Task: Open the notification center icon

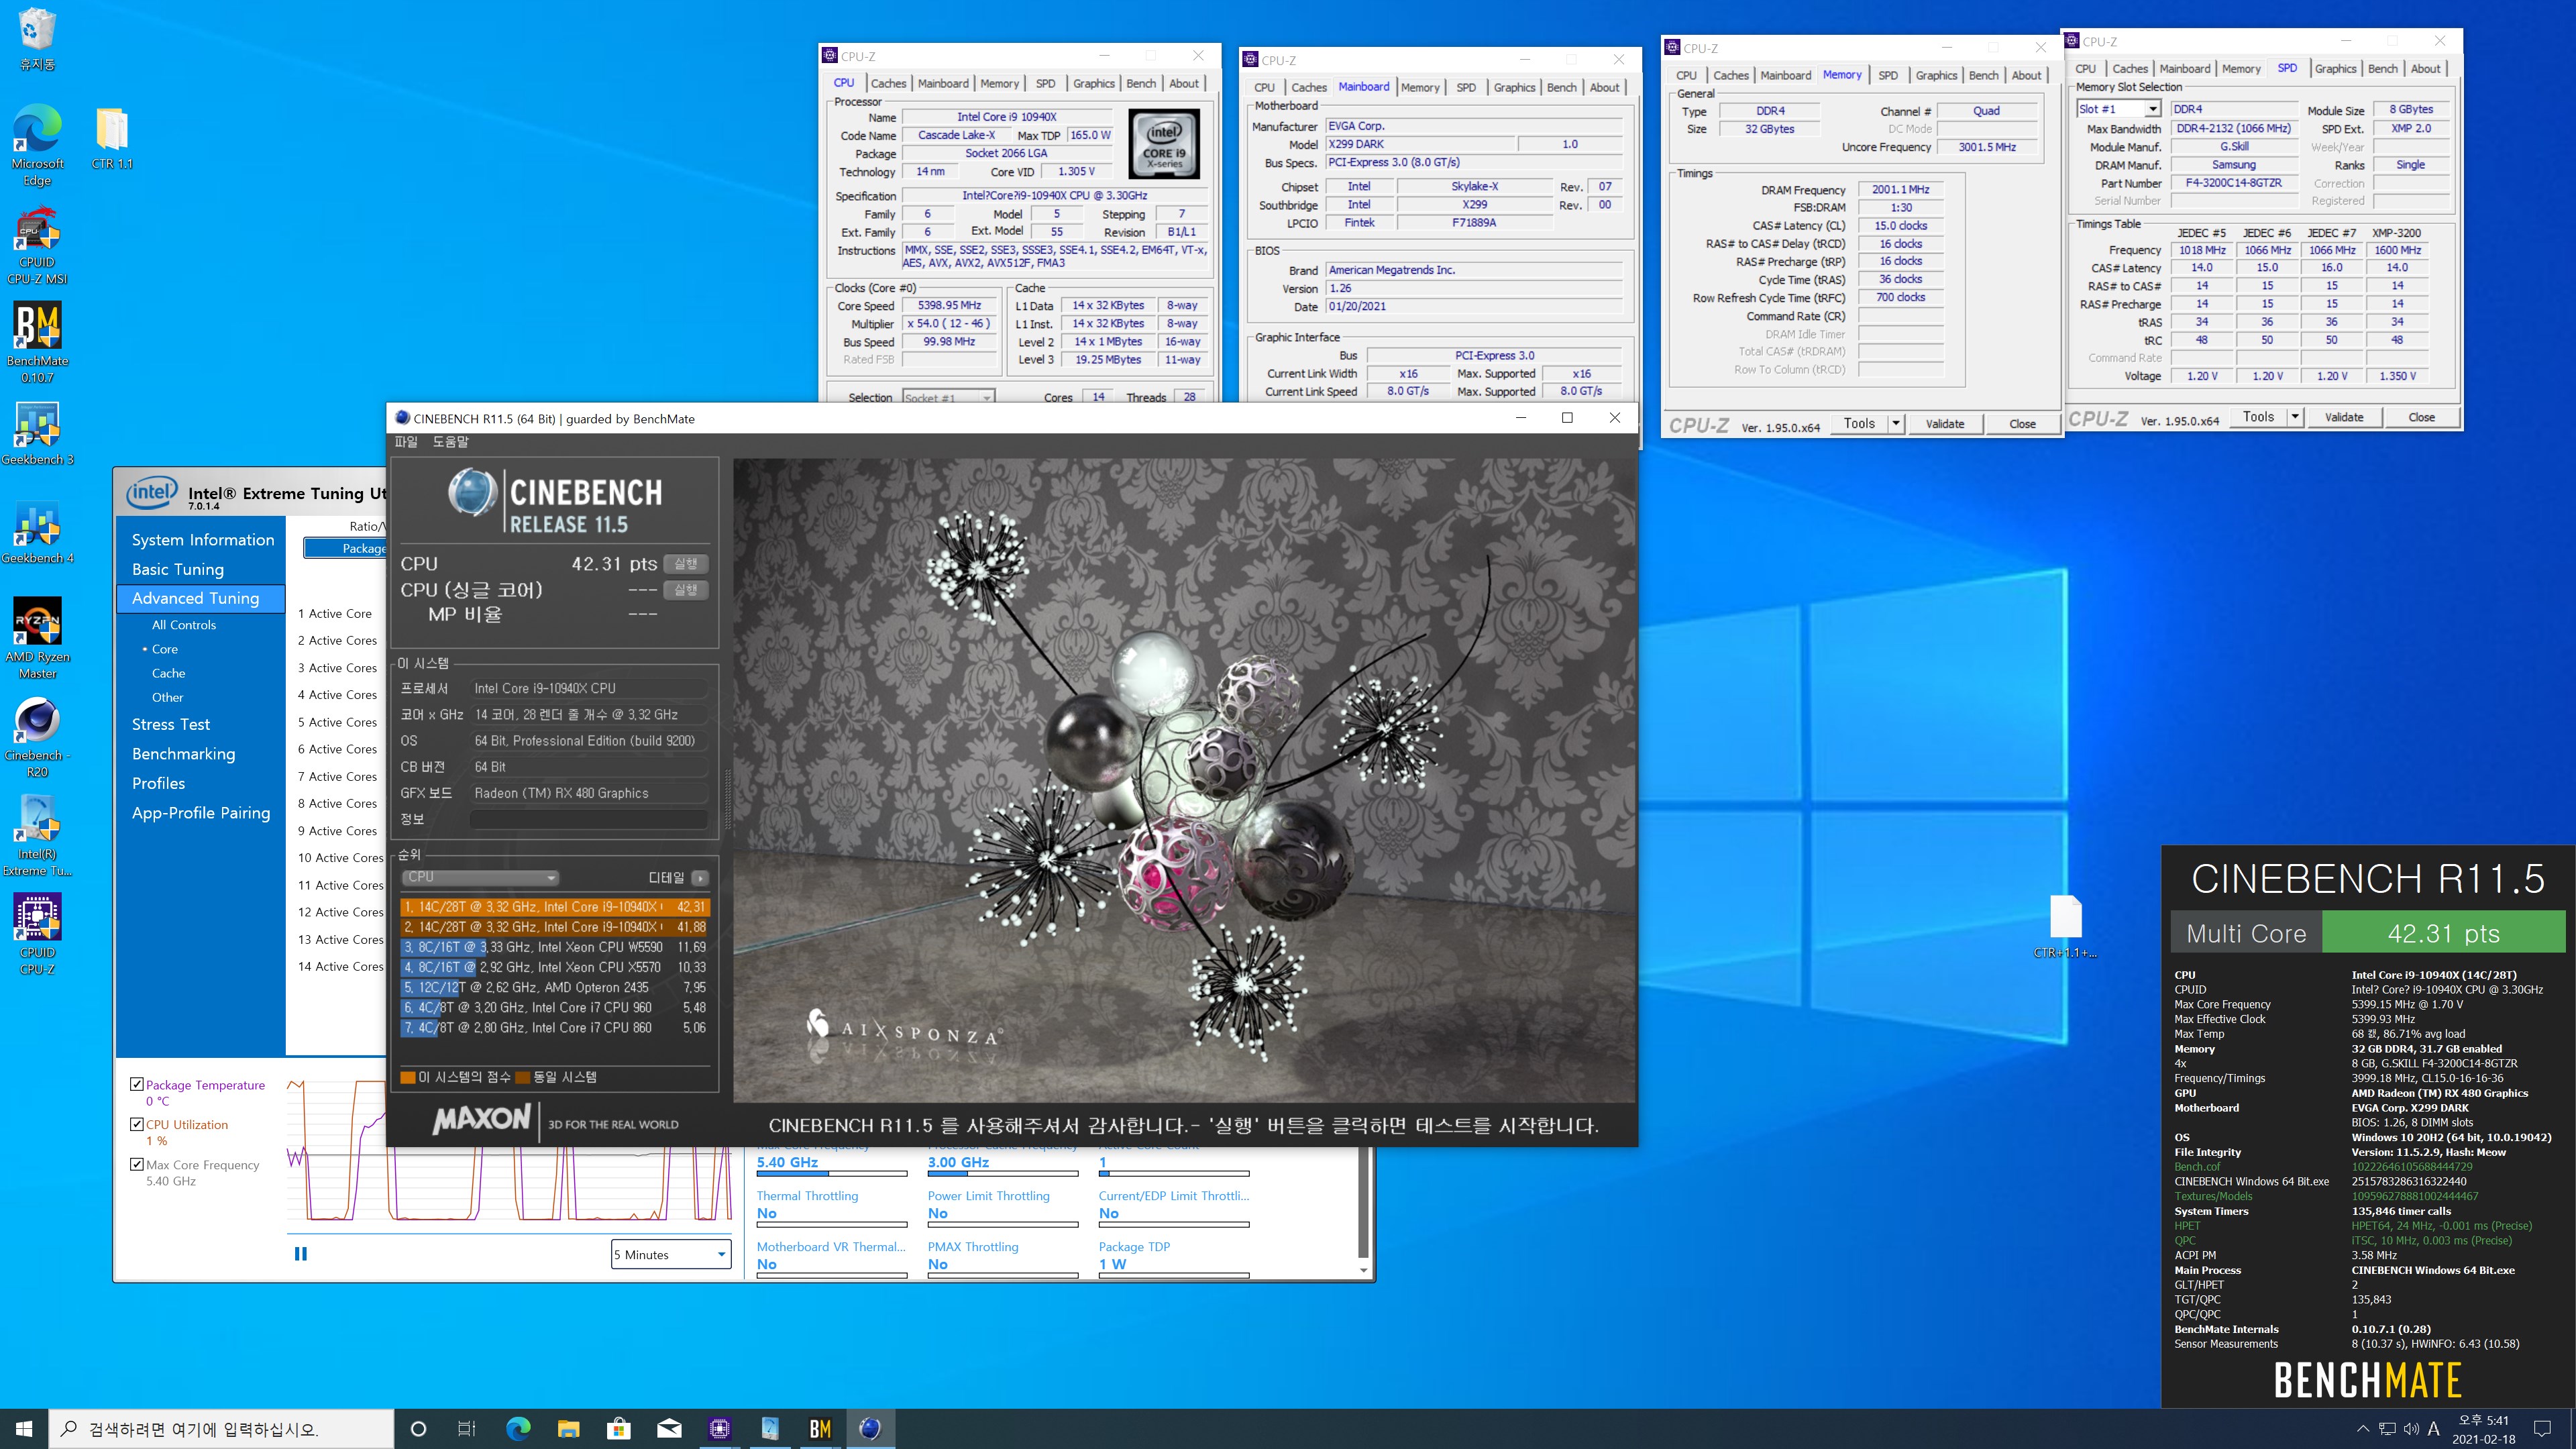Action: click(2543, 1429)
